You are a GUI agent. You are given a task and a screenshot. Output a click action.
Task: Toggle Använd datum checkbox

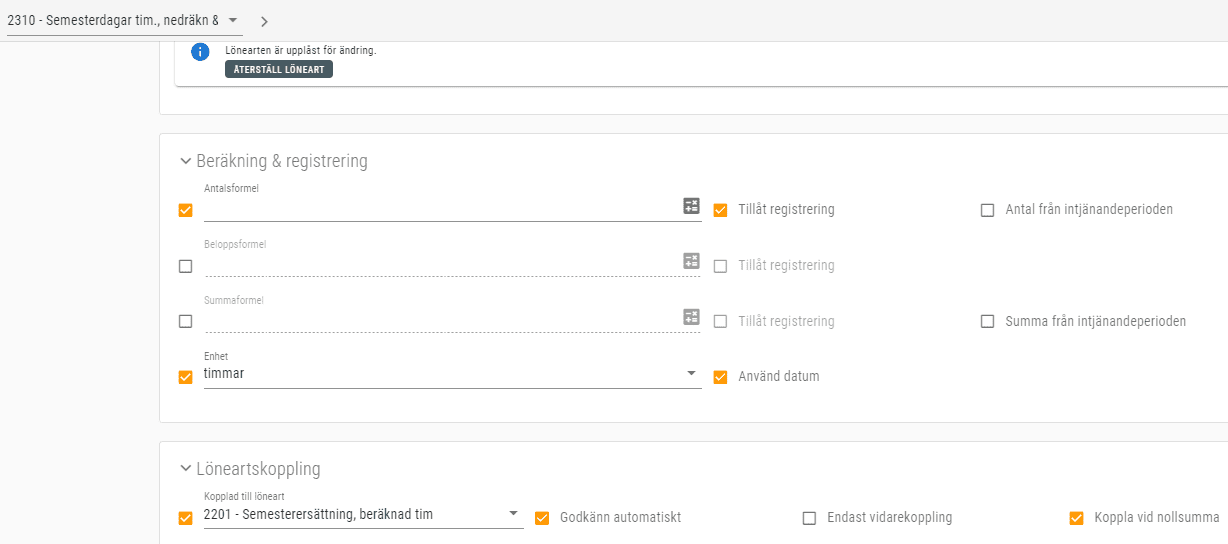click(x=720, y=377)
